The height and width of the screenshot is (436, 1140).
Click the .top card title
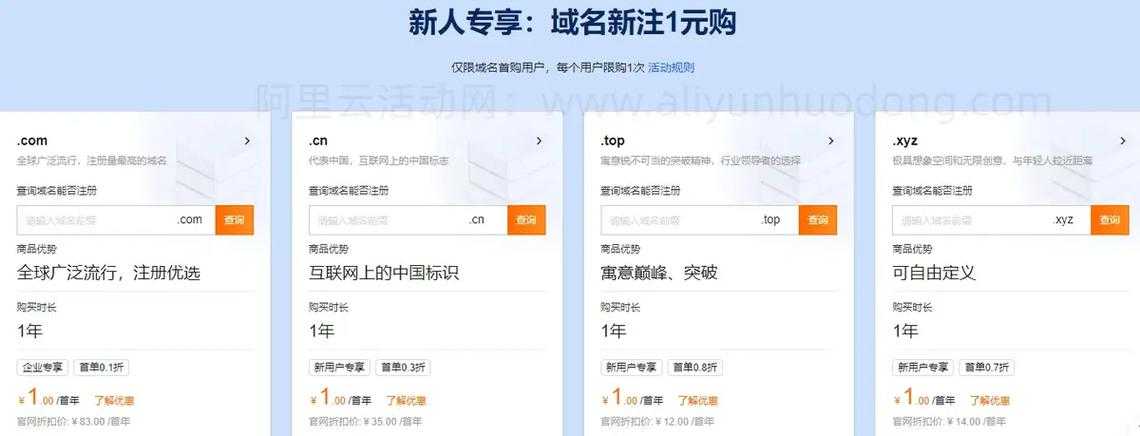612,141
